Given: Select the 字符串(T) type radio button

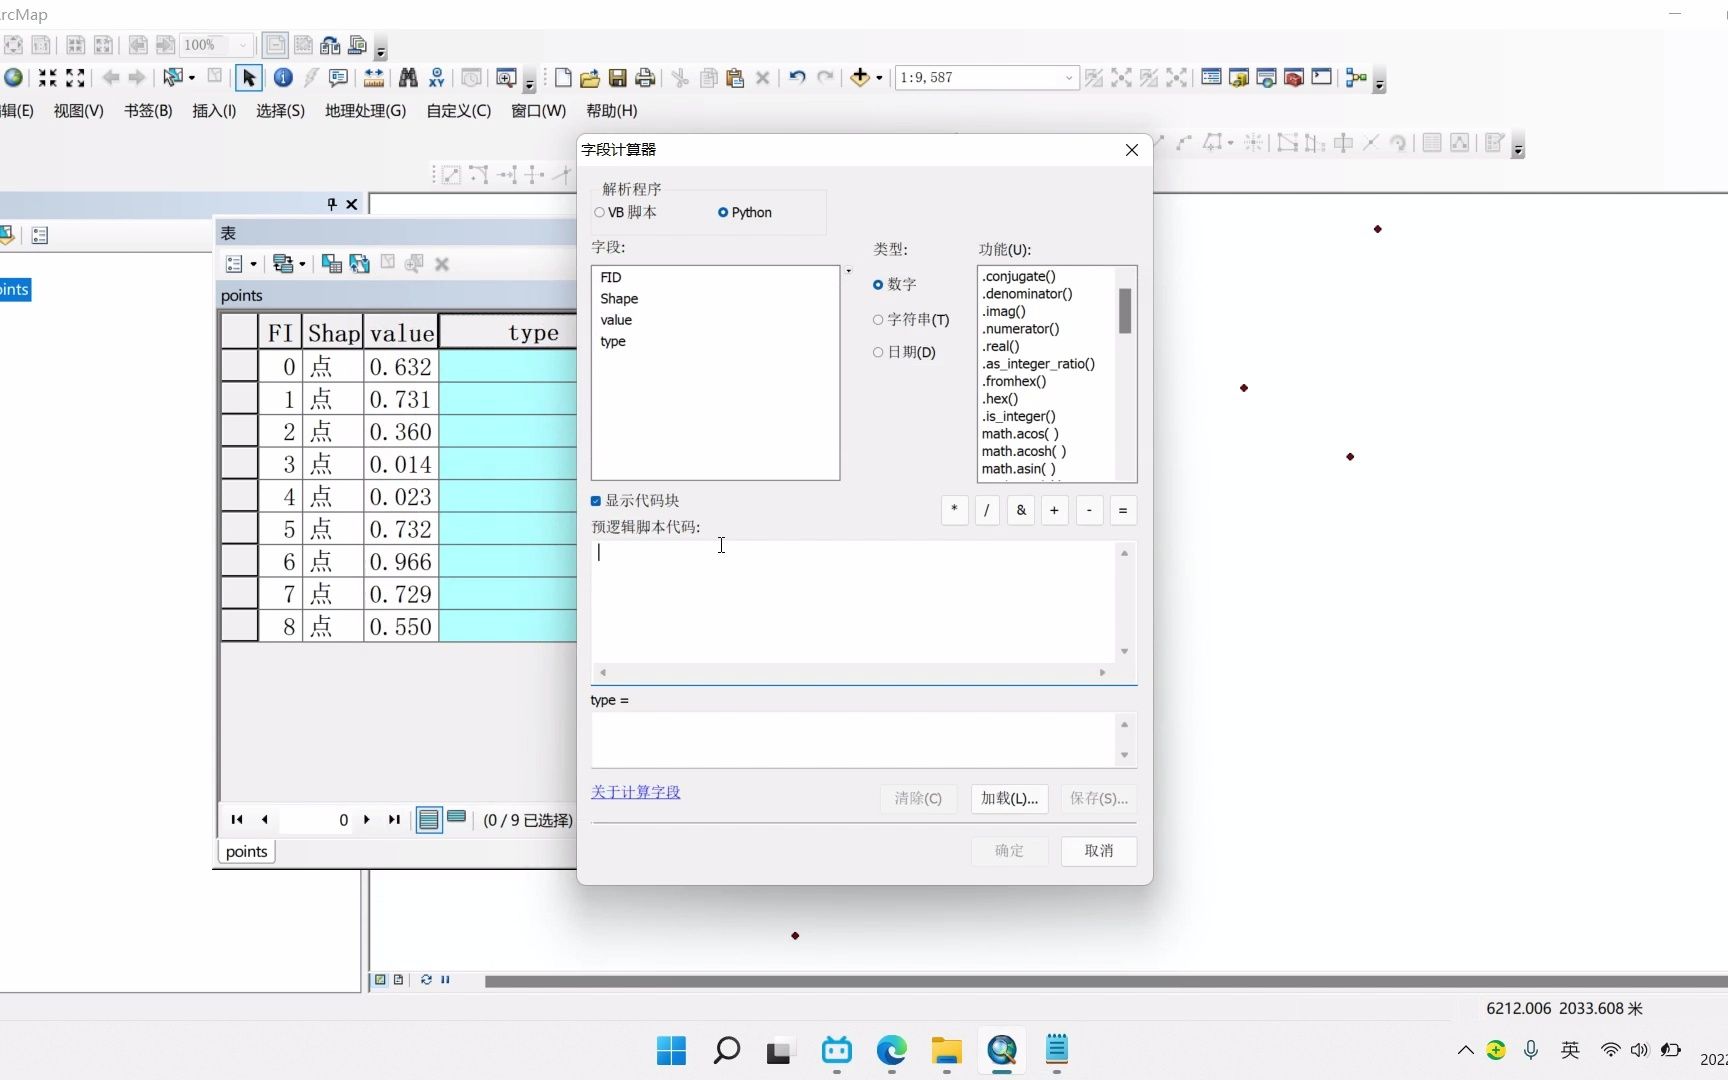Looking at the screenshot, I should pyautogui.click(x=879, y=319).
